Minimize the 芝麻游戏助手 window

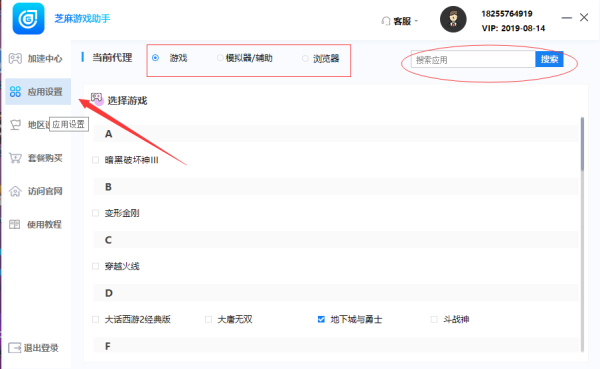[x=566, y=18]
